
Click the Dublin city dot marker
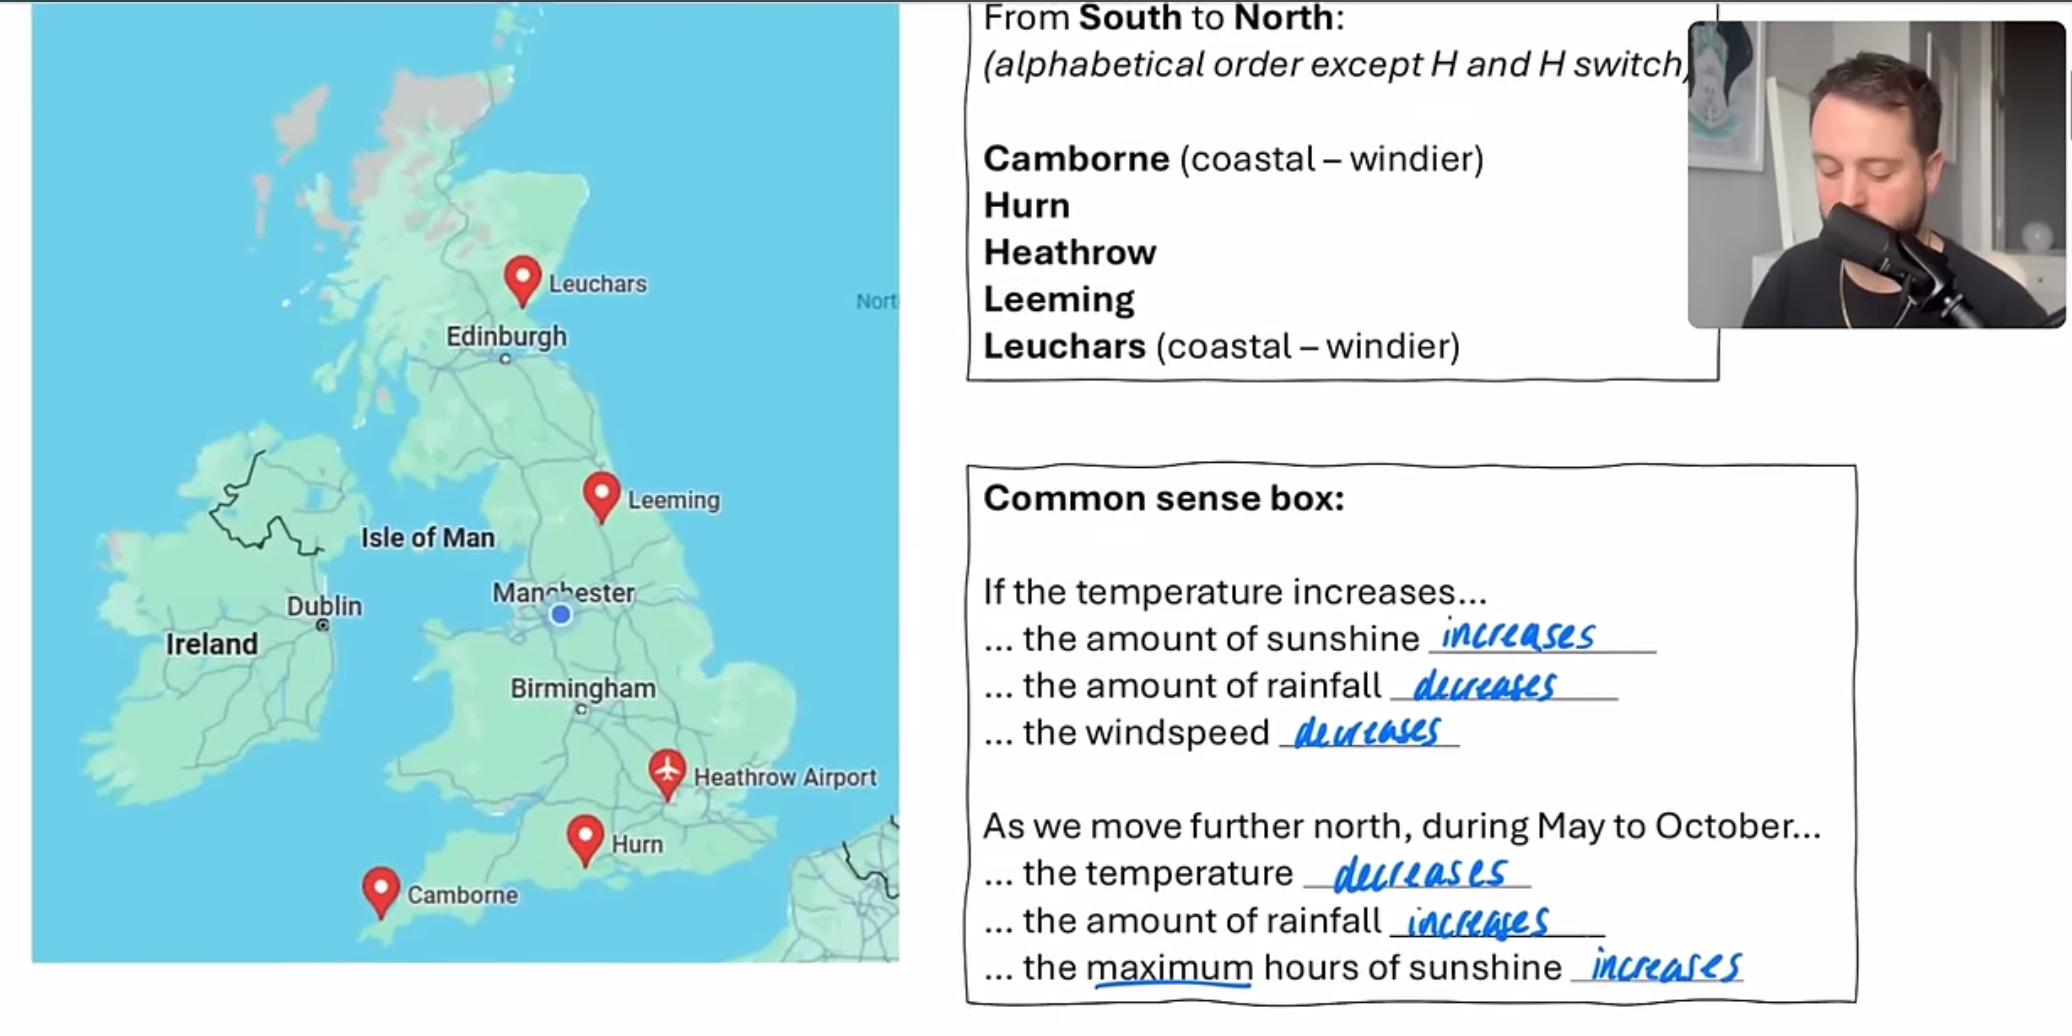click(x=322, y=625)
